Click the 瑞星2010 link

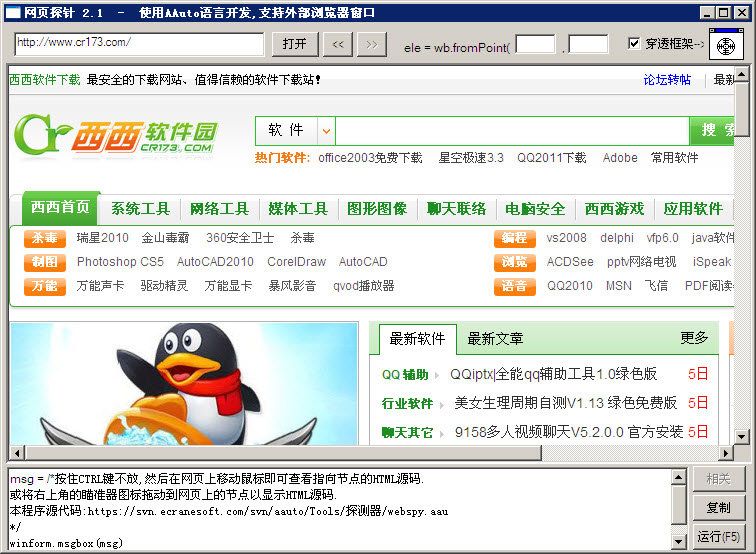click(x=102, y=238)
